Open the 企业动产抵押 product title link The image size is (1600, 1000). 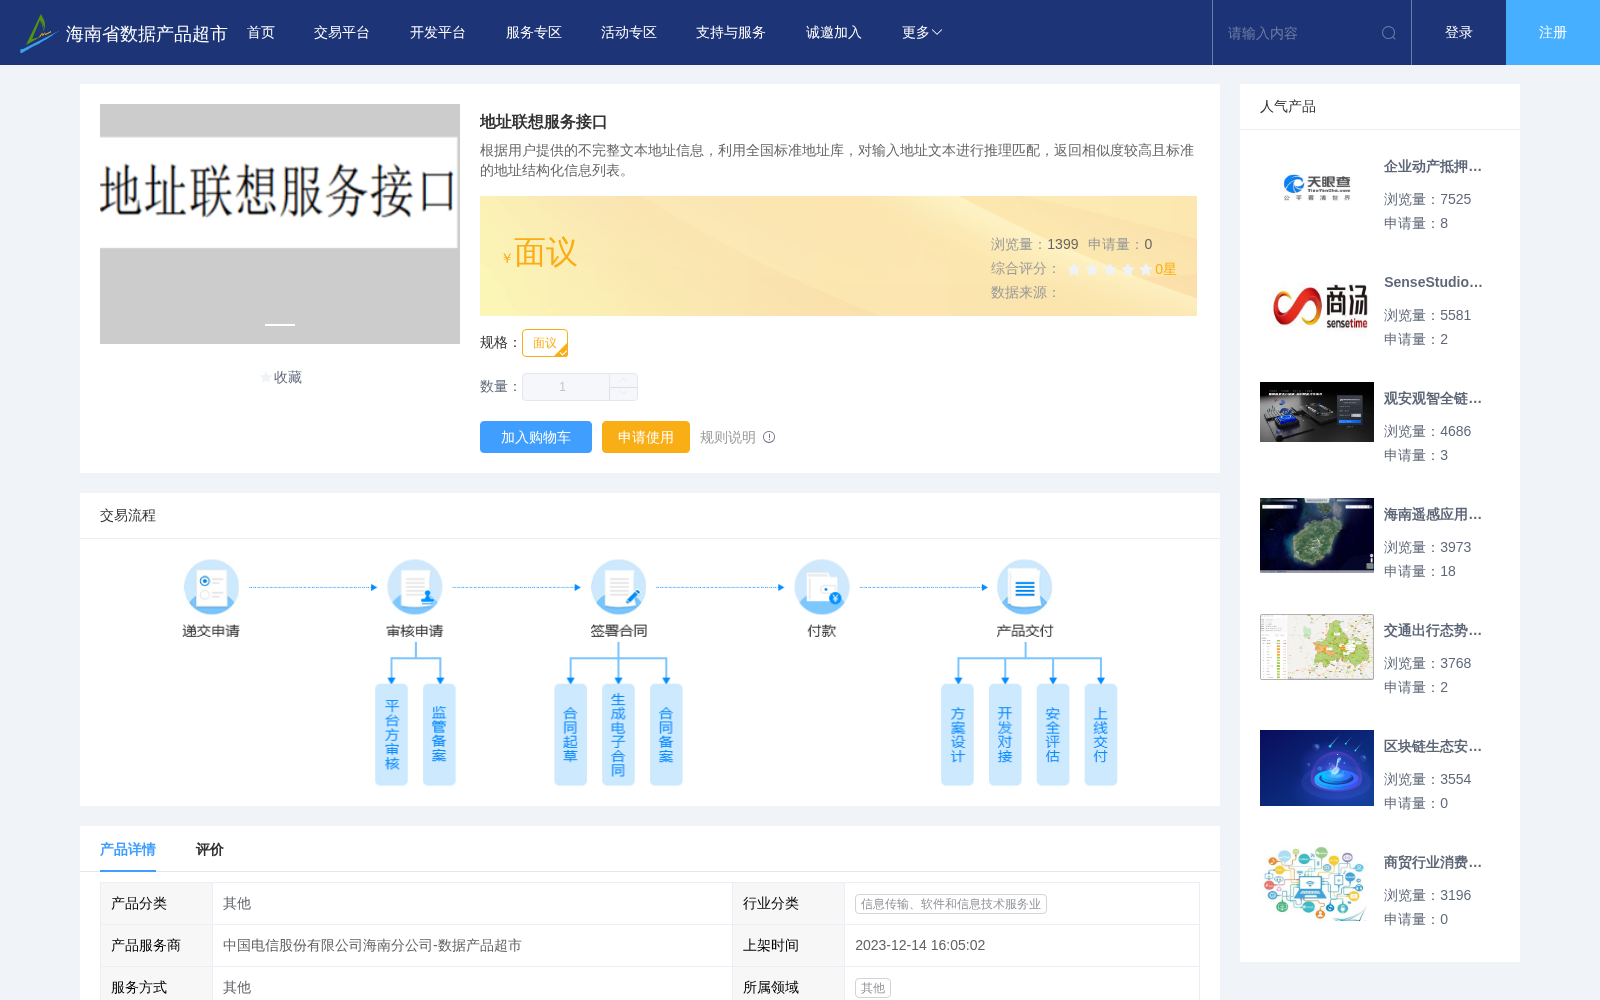pyautogui.click(x=1433, y=167)
